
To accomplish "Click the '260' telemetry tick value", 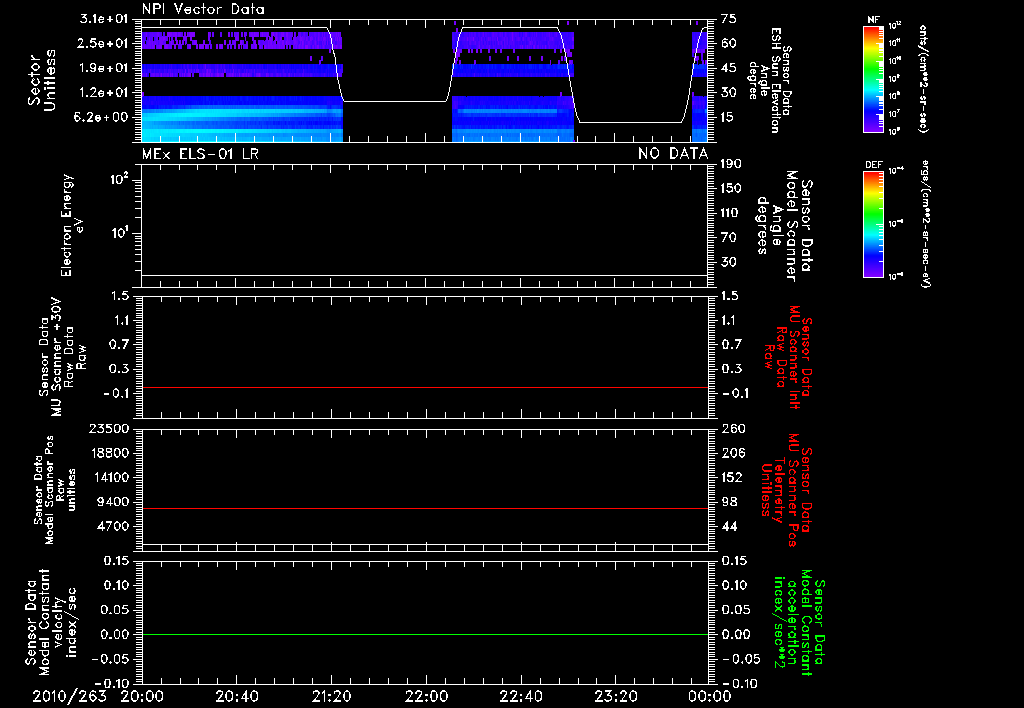I will click(x=733, y=428).
